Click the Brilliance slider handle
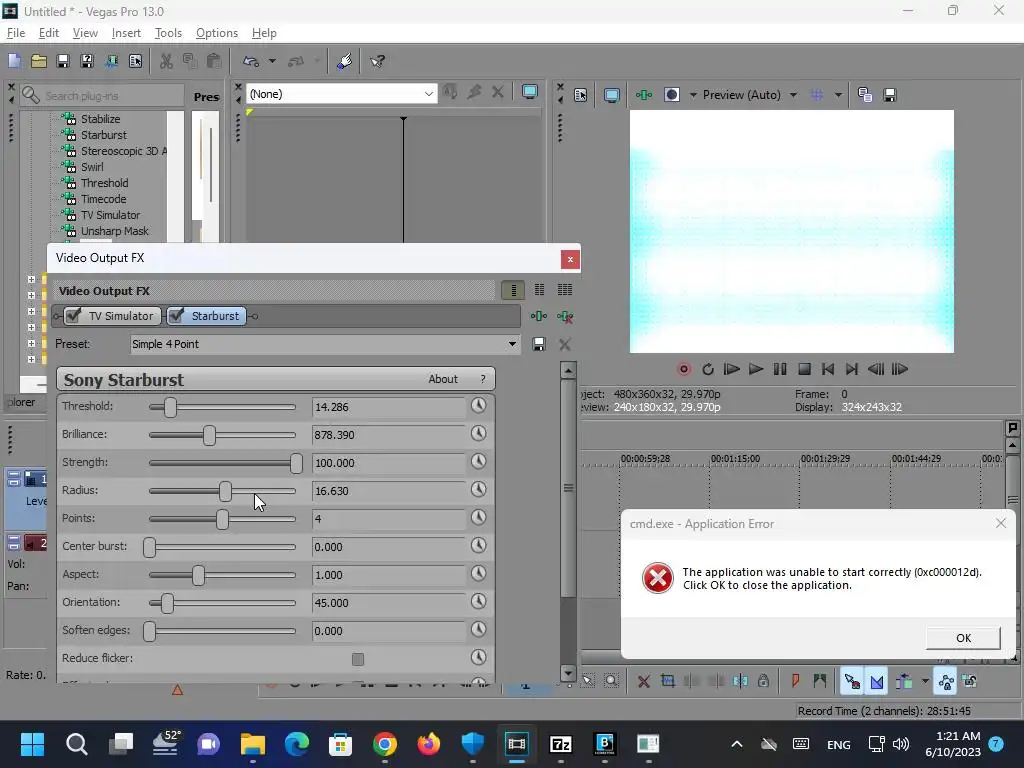 pyautogui.click(x=209, y=435)
